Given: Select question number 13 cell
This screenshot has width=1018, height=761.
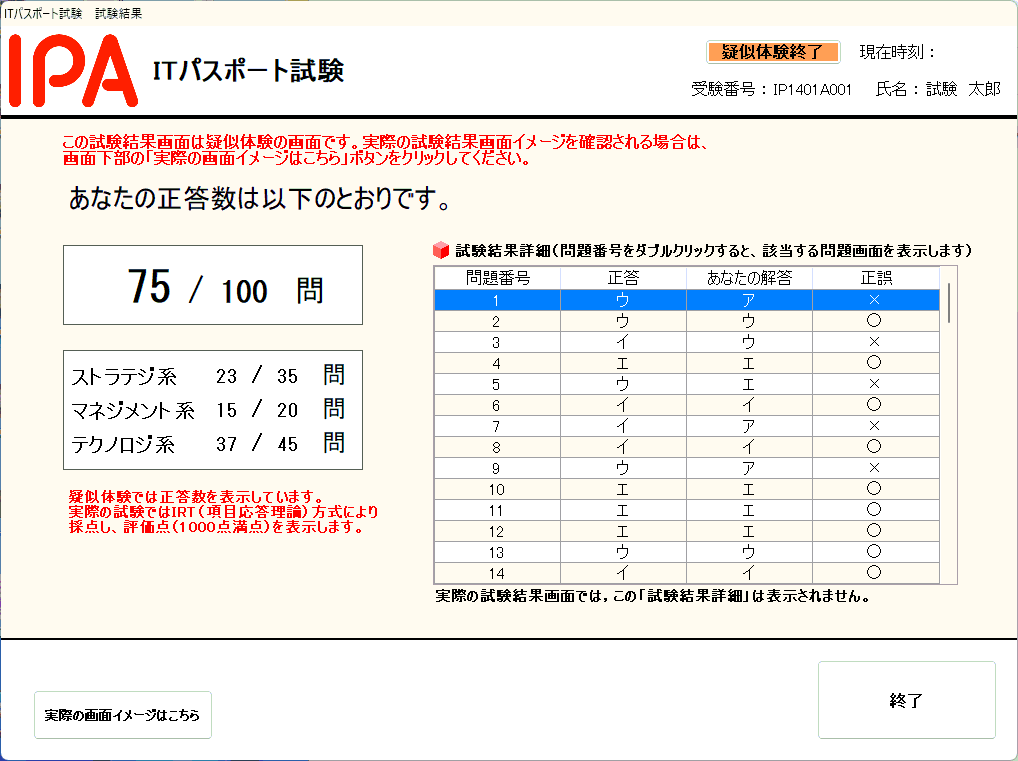Looking at the screenshot, I should 497,552.
